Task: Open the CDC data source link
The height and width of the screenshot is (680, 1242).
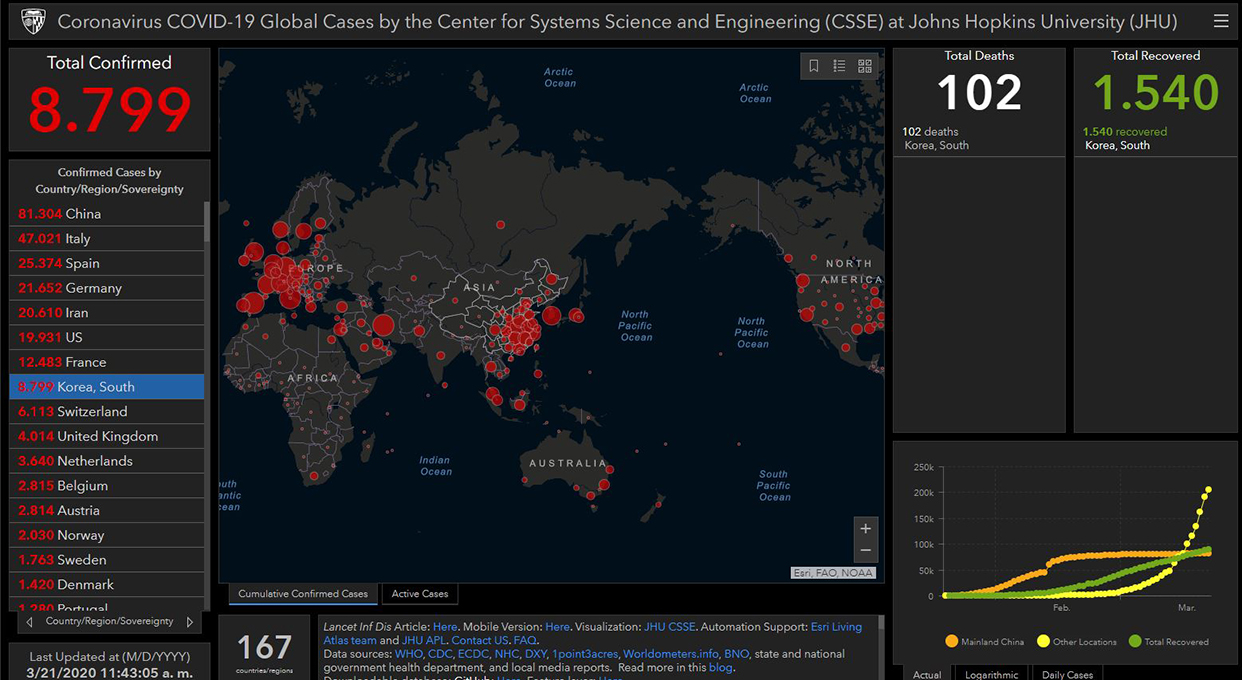Action: pos(440,654)
